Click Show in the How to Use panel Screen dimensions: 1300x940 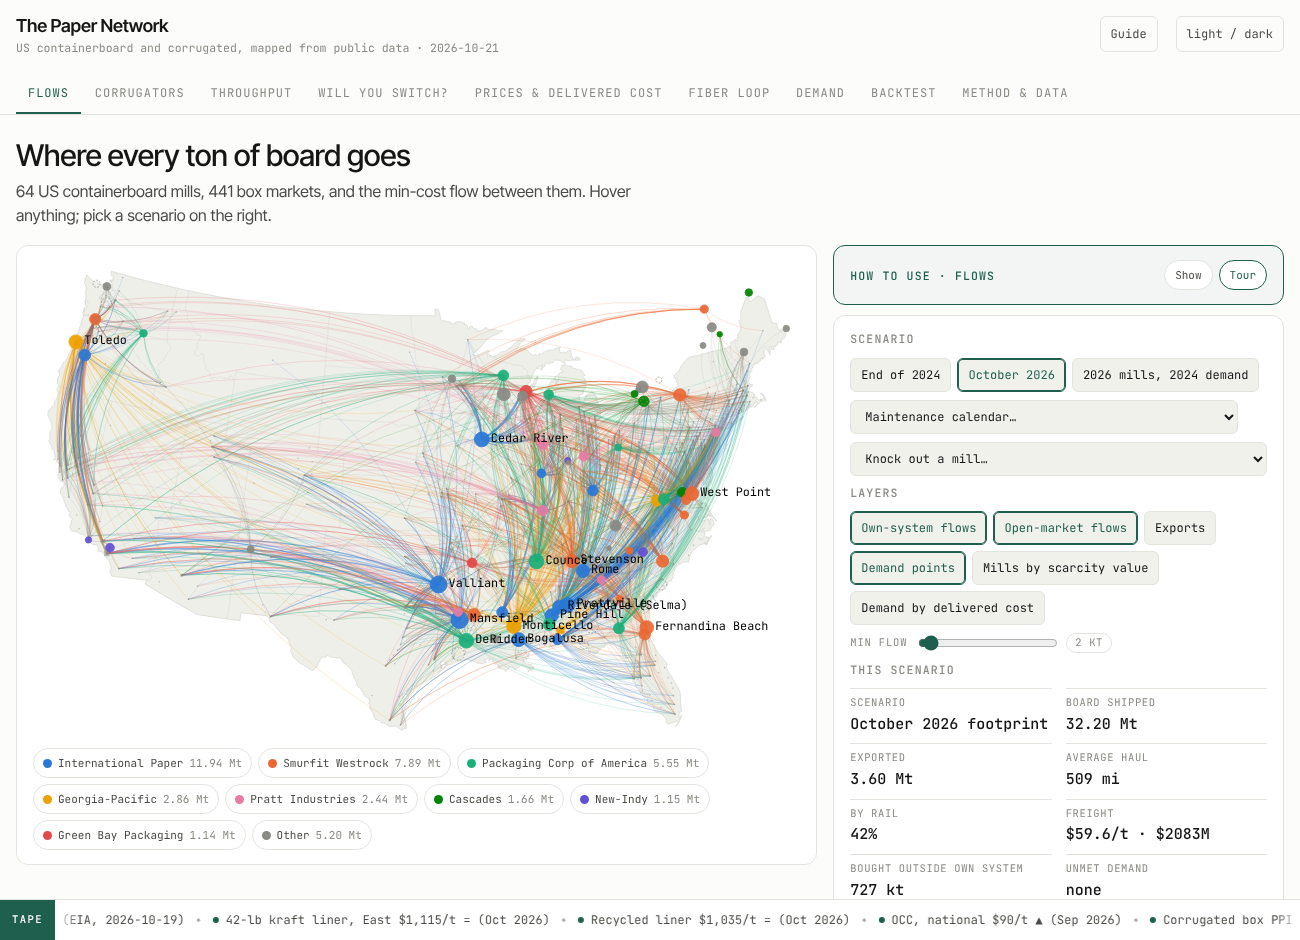pyautogui.click(x=1189, y=275)
